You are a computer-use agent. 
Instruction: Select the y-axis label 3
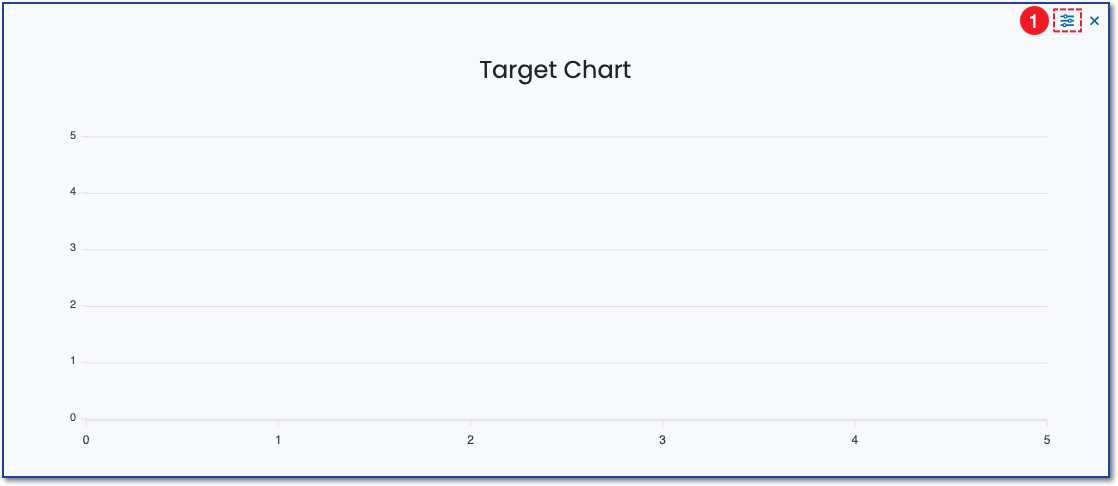pyautogui.click(x=73, y=248)
